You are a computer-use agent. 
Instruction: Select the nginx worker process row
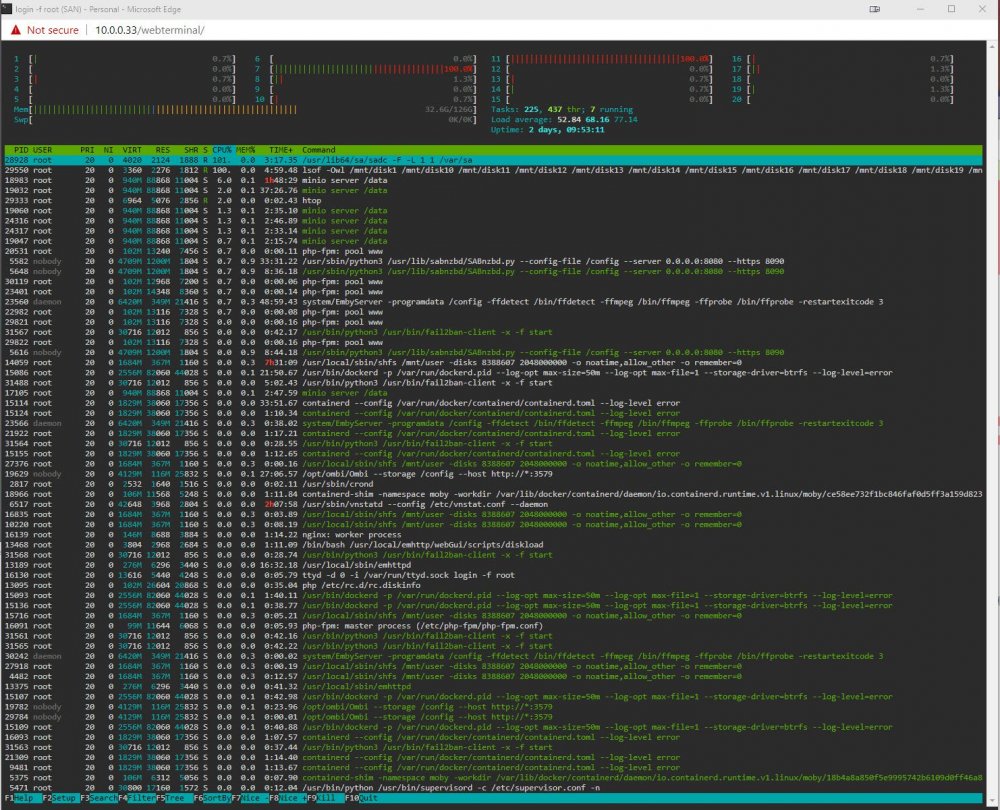click(493, 534)
